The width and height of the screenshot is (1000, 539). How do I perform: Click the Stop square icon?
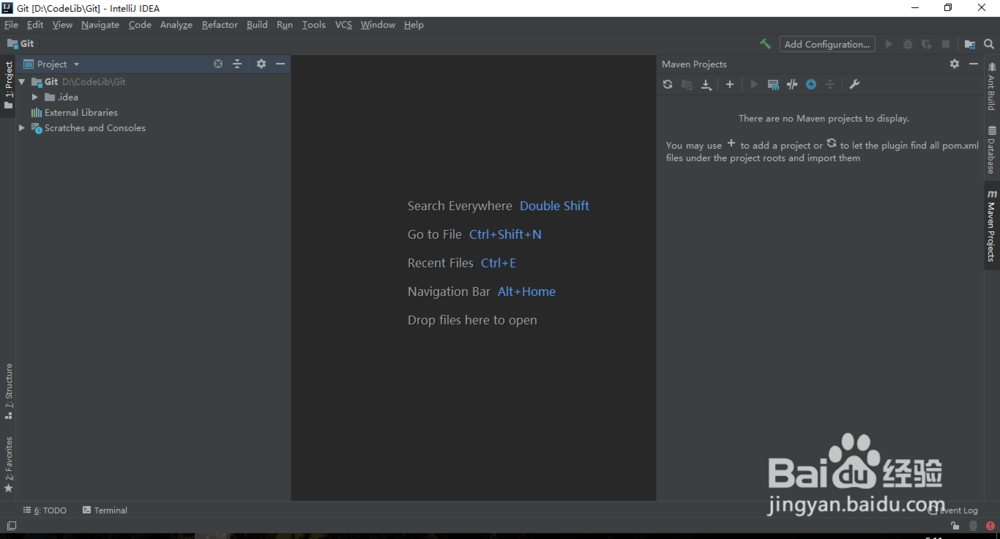946,44
